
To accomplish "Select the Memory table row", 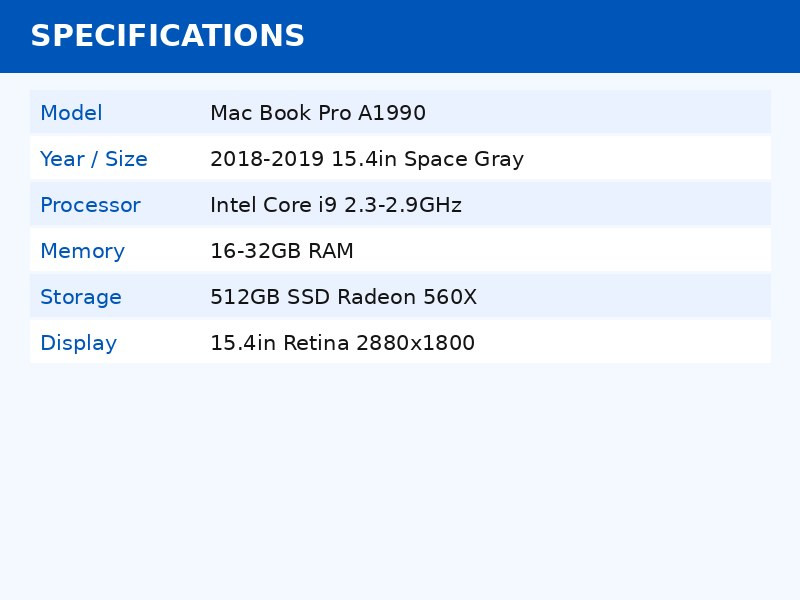I will click(x=400, y=250).
